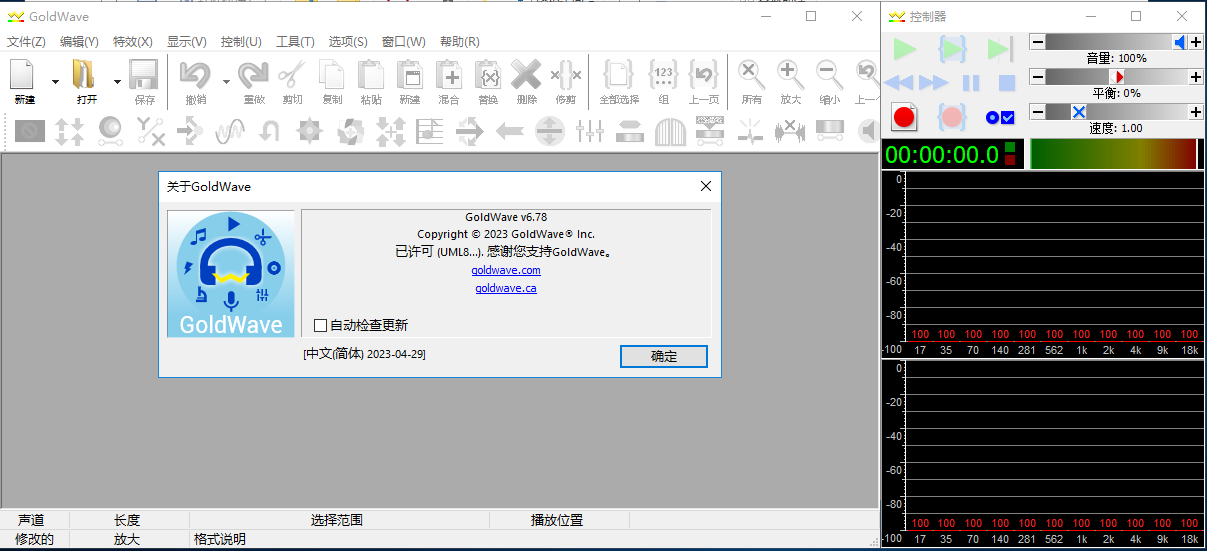Click the 音量 volume slider
The image size is (1207, 551).
pos(1117,42)
